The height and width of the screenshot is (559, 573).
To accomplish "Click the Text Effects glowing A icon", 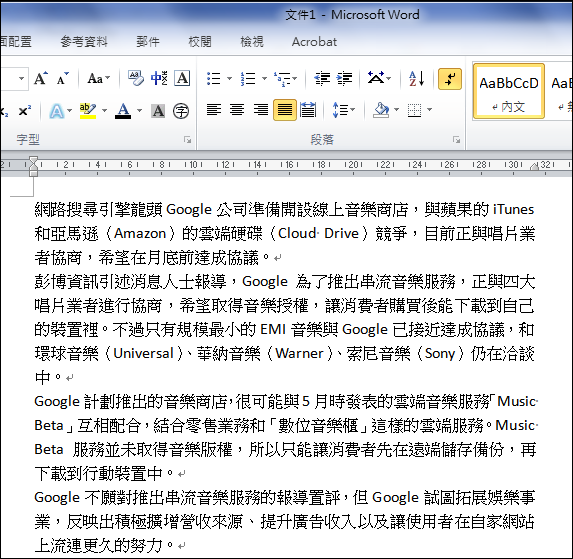I will point(57,111).
